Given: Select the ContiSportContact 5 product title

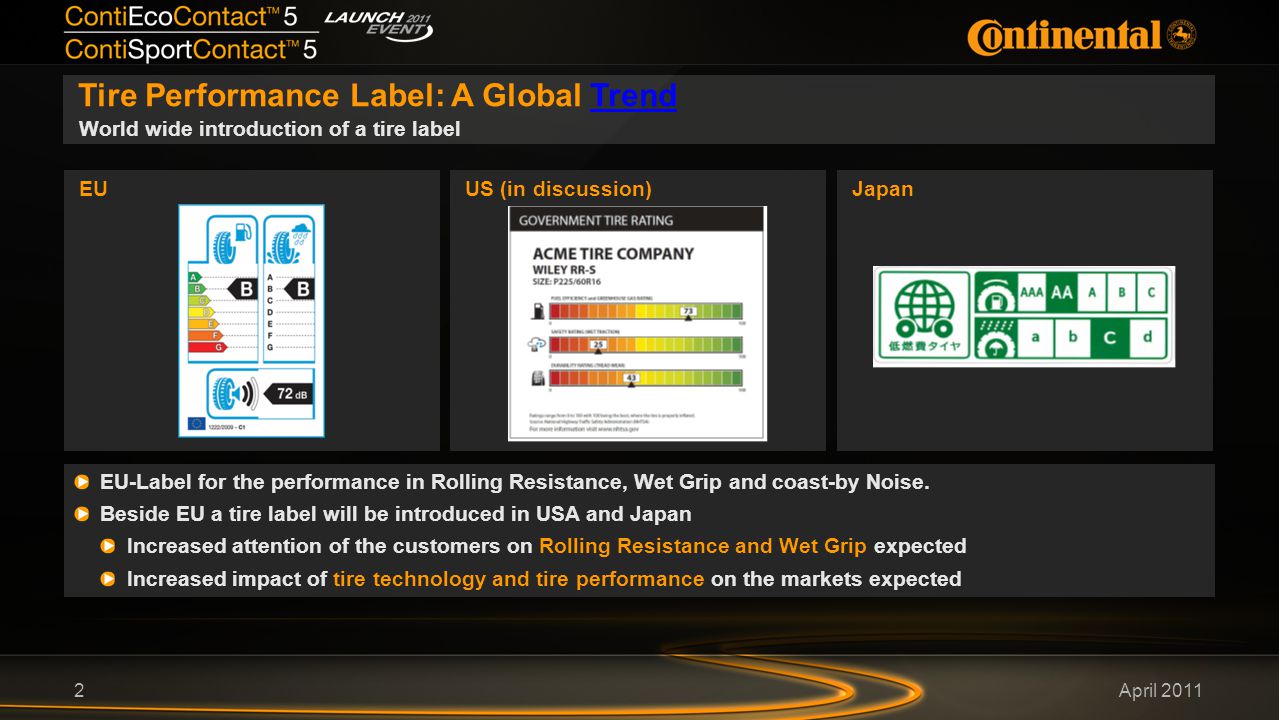Looking at the screenshot, I should 190,48.
